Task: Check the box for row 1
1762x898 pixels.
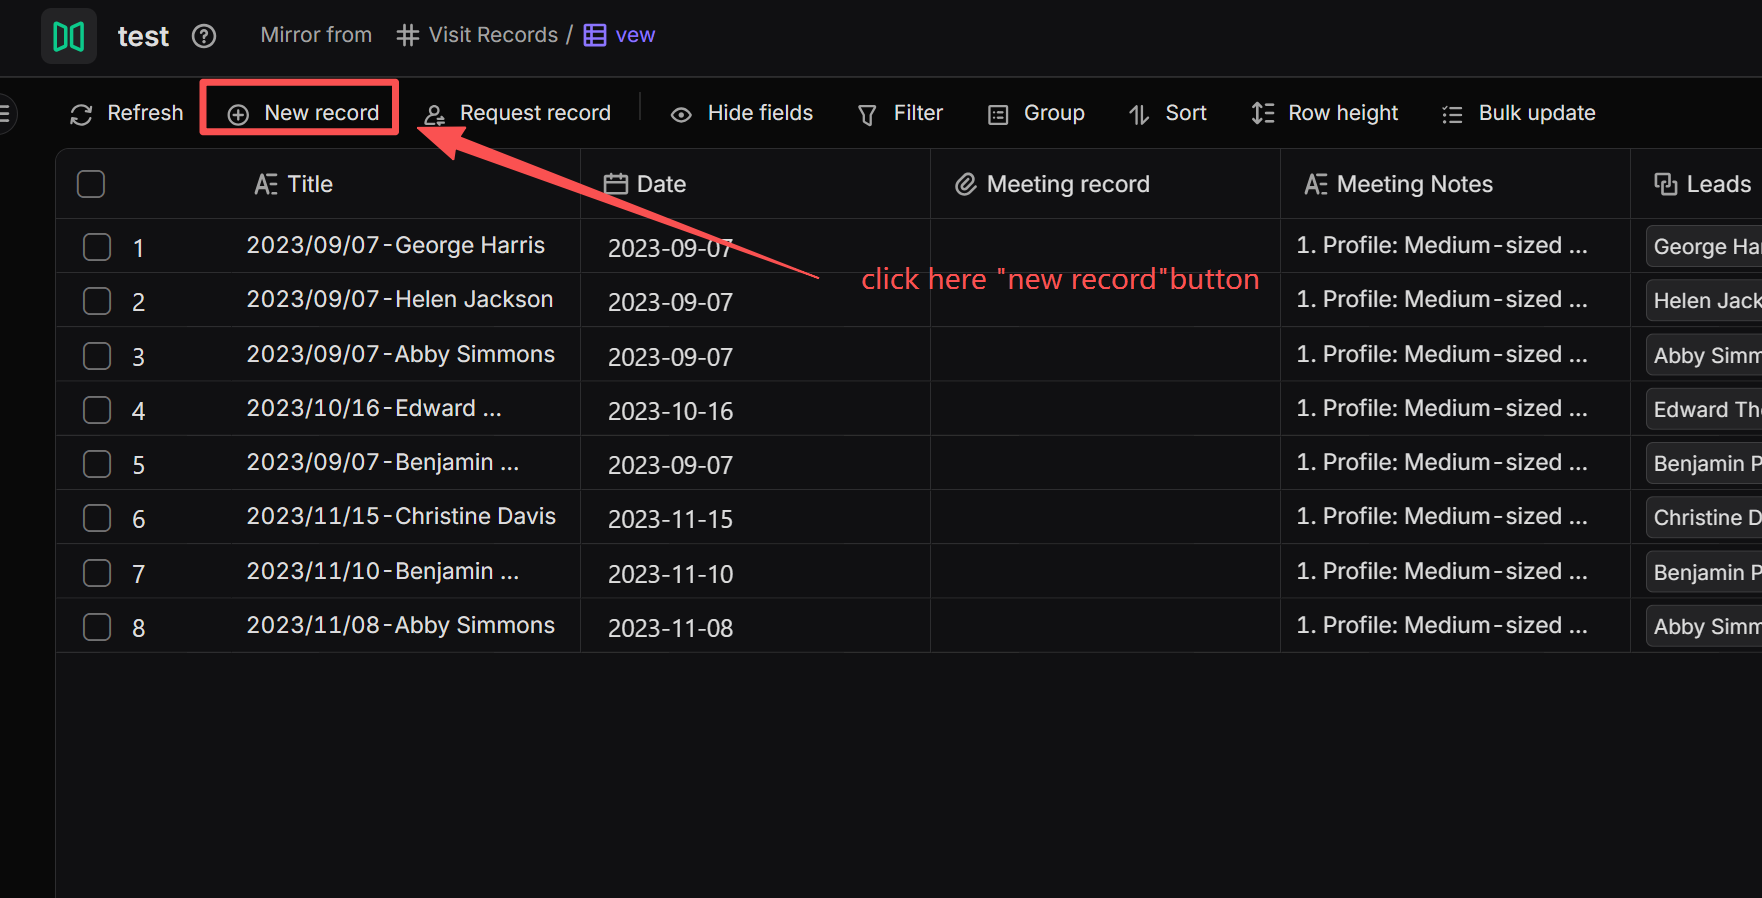Action: [x=97, y=247]
